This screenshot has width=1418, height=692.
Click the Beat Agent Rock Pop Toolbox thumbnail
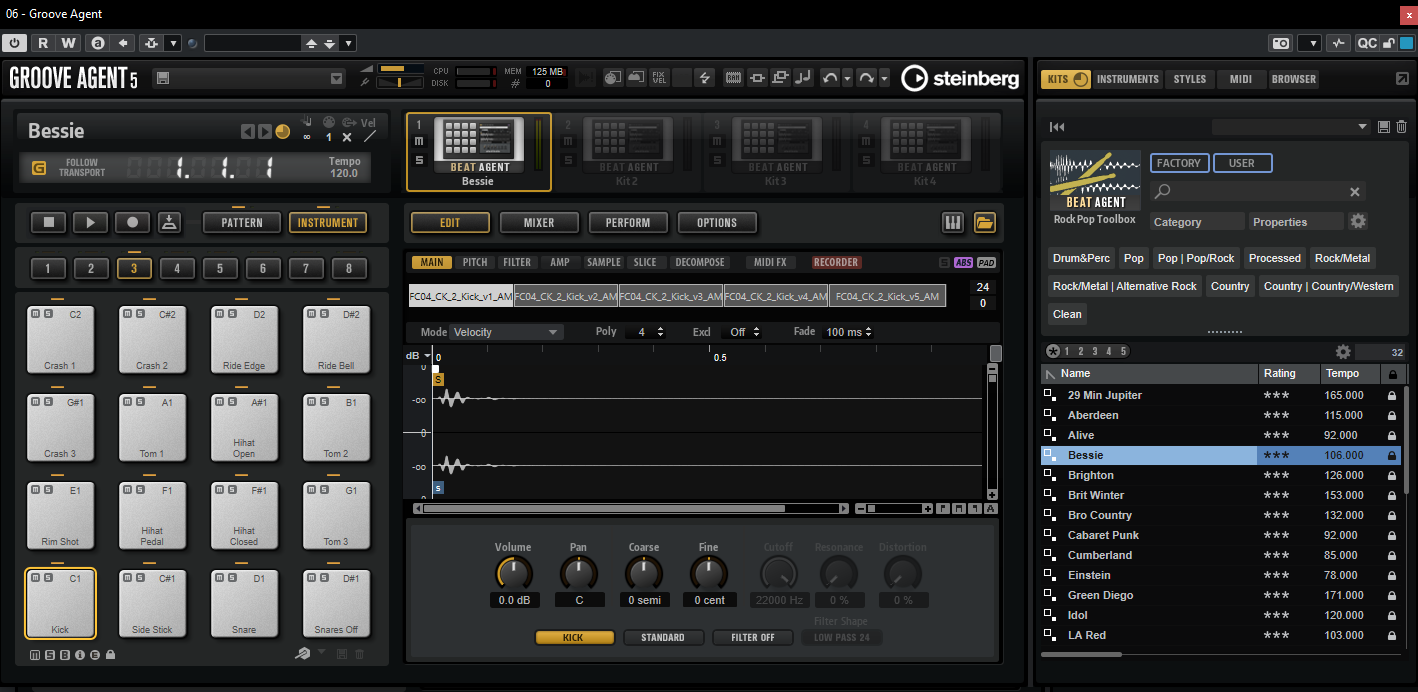tap(1095, 180)
